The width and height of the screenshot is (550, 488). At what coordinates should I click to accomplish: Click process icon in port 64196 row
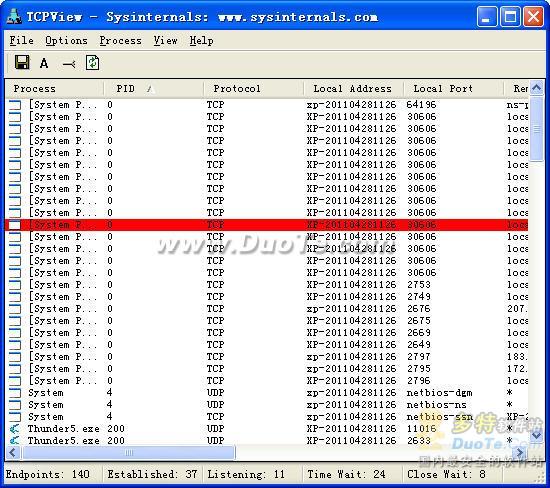(15, 105)
